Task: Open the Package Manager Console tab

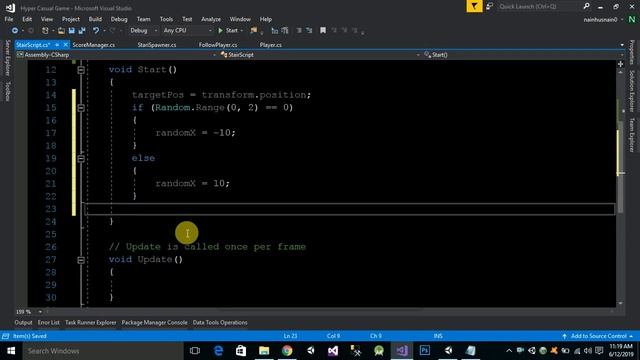Action: tap(154, 322)
